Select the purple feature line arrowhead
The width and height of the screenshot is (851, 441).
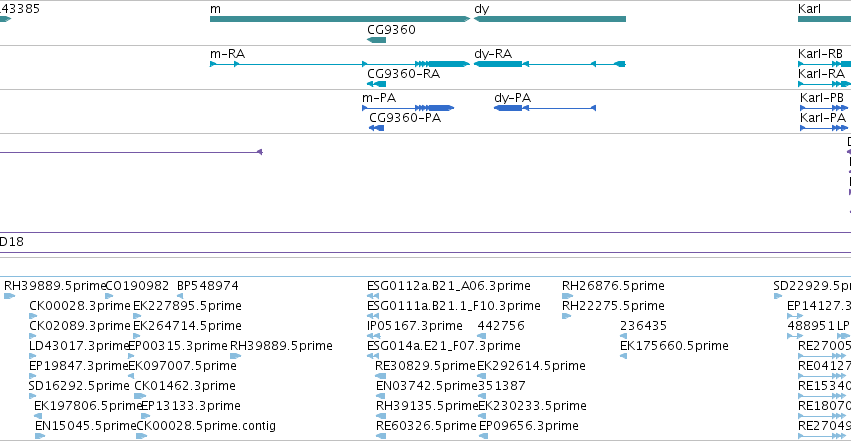[260, 152]
